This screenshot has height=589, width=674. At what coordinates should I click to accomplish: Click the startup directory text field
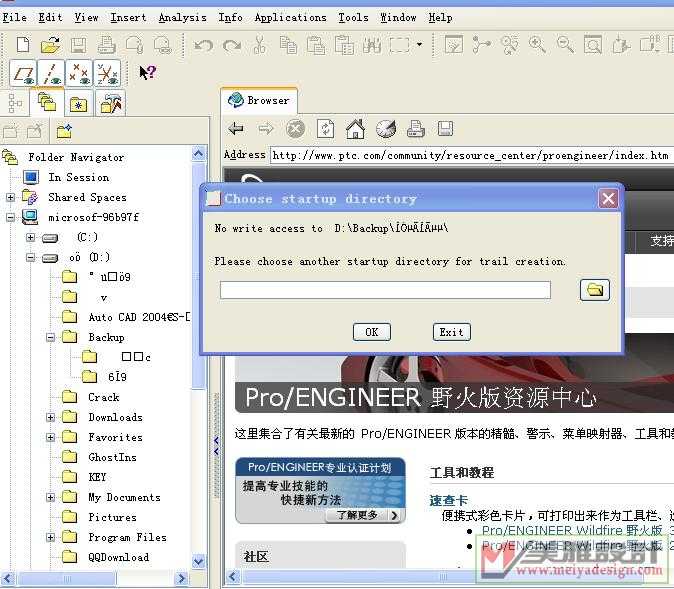click(x=385, y=290)
